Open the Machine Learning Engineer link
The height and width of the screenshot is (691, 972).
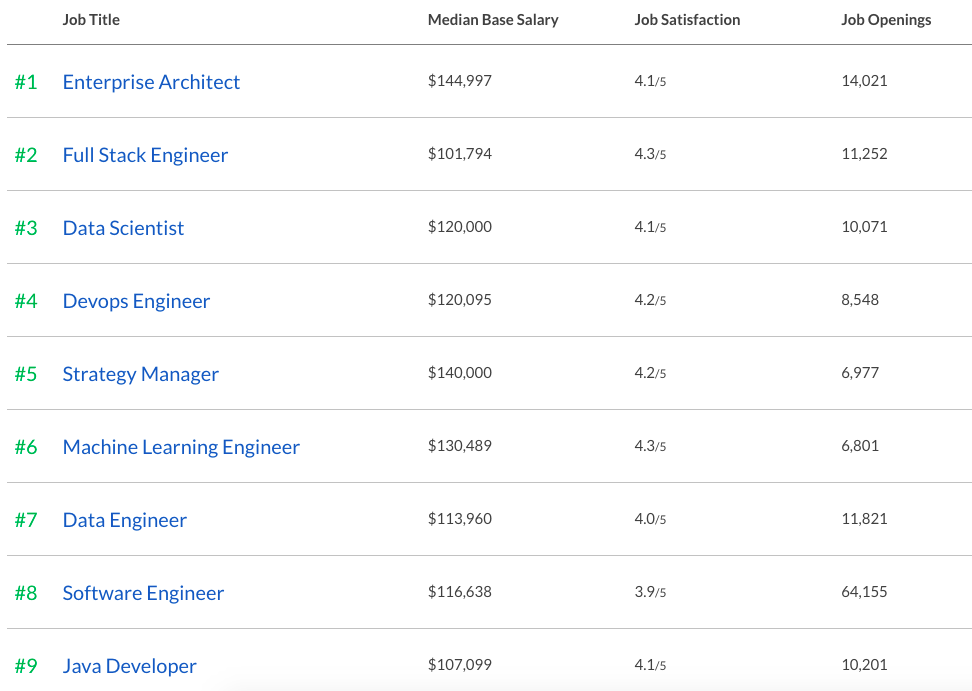pos(181,447)
